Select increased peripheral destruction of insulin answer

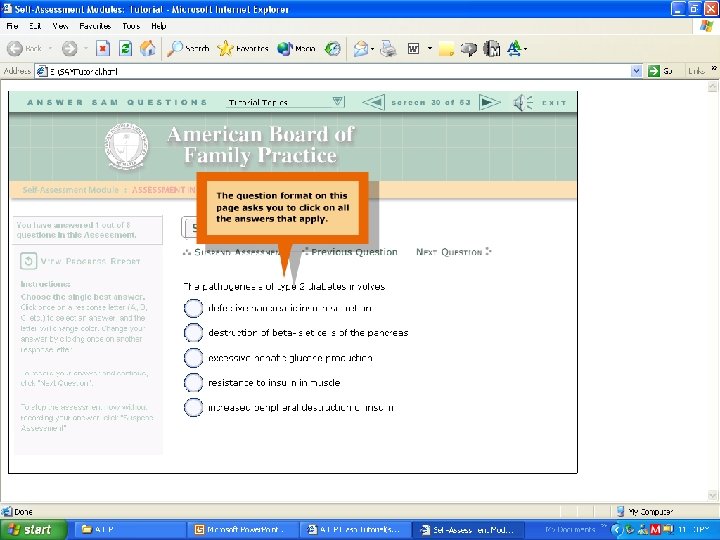pos(193,407)
